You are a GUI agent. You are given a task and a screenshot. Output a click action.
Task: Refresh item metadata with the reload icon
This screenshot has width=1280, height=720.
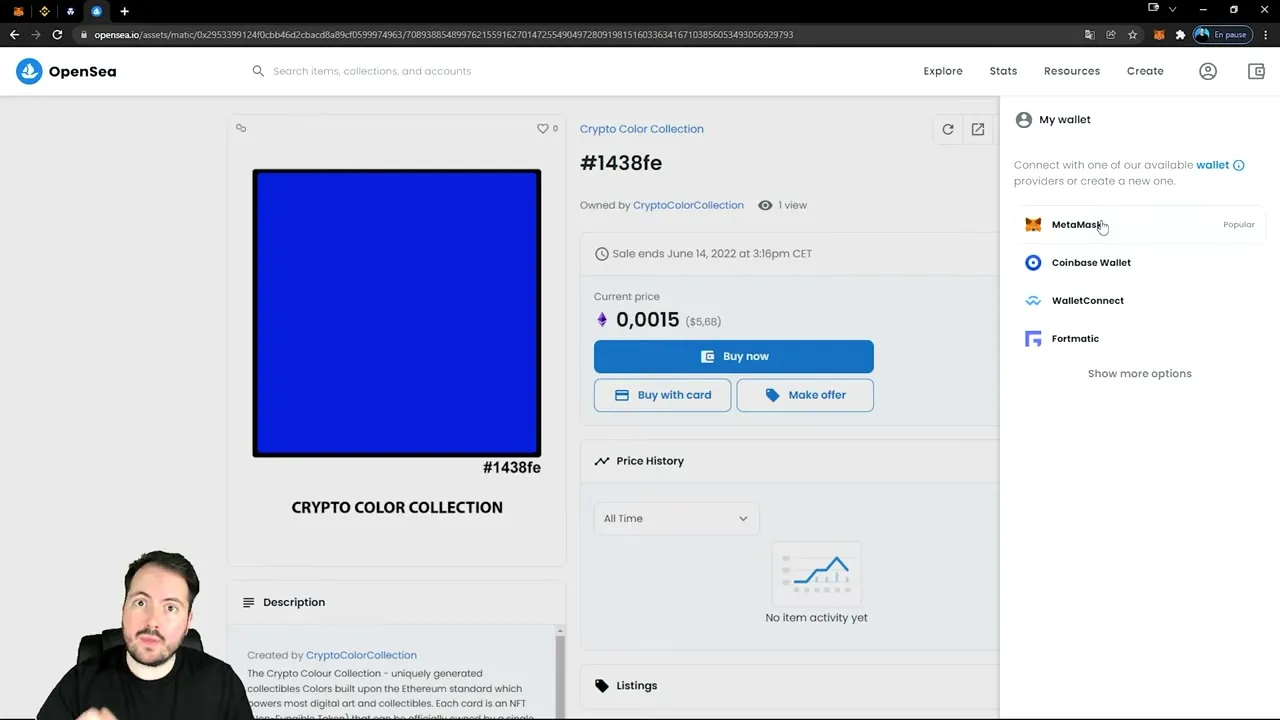[x=947, y=129]
